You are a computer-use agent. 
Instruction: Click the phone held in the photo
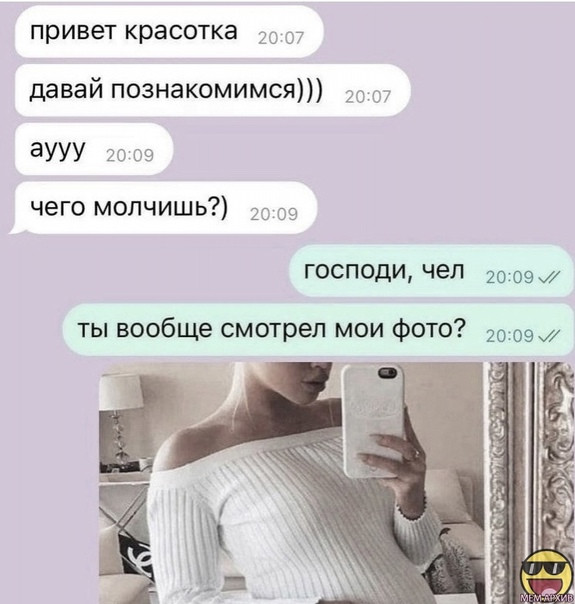[372, 421]
